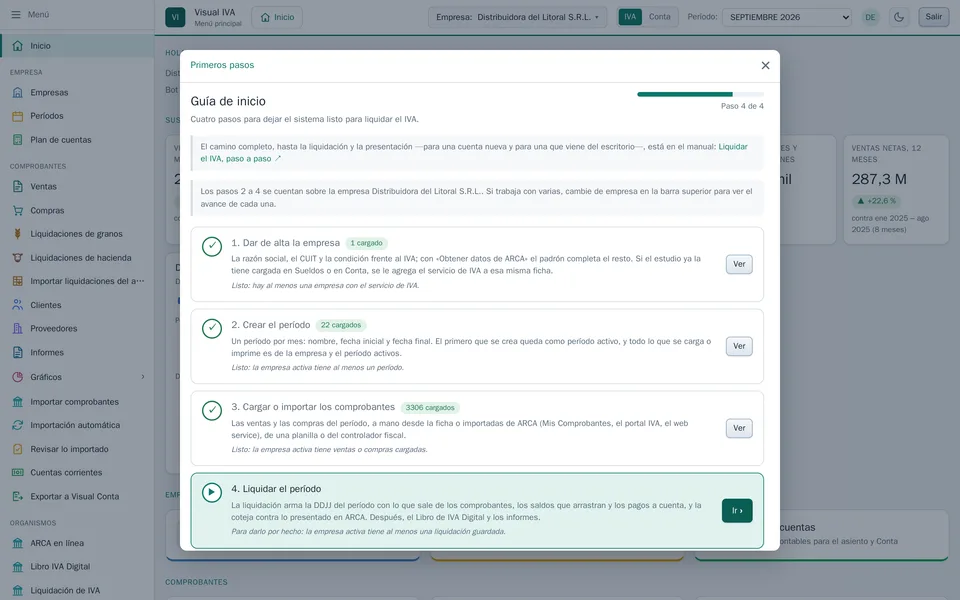The width and height of the screenshot is (960, 600).
Task: Click the Inicio button in top bar
Action: pos(277,17)
